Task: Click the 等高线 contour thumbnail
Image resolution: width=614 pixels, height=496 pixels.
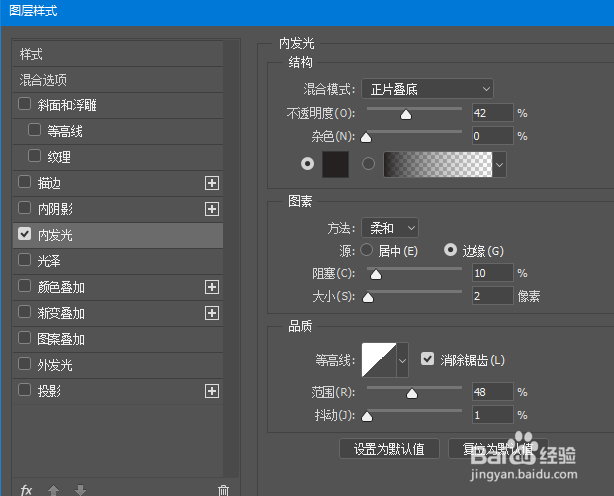Action: [x=379, y=360]
